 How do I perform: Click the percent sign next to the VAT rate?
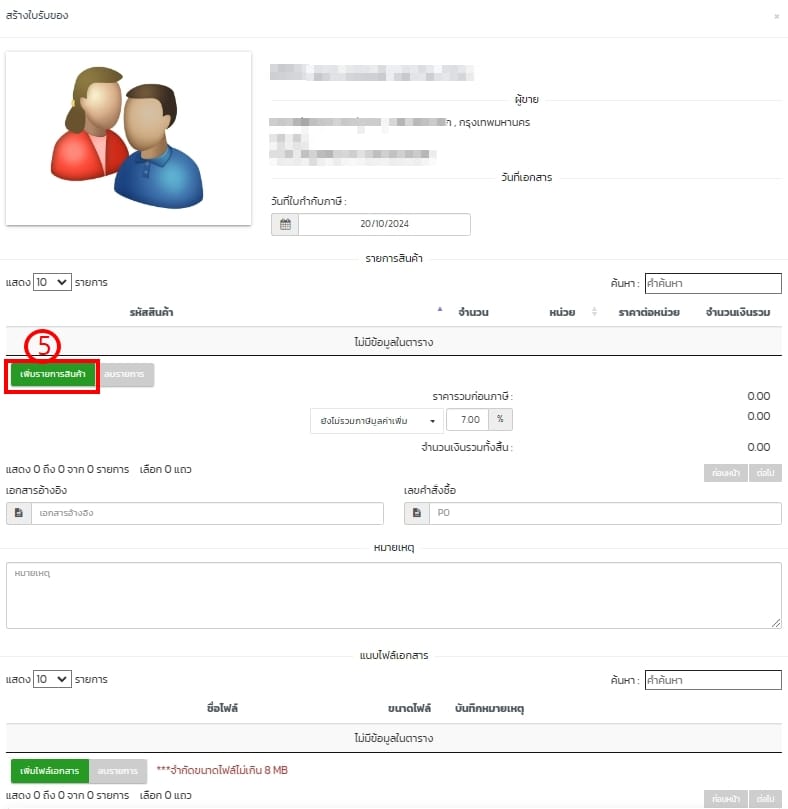(500, 421)
